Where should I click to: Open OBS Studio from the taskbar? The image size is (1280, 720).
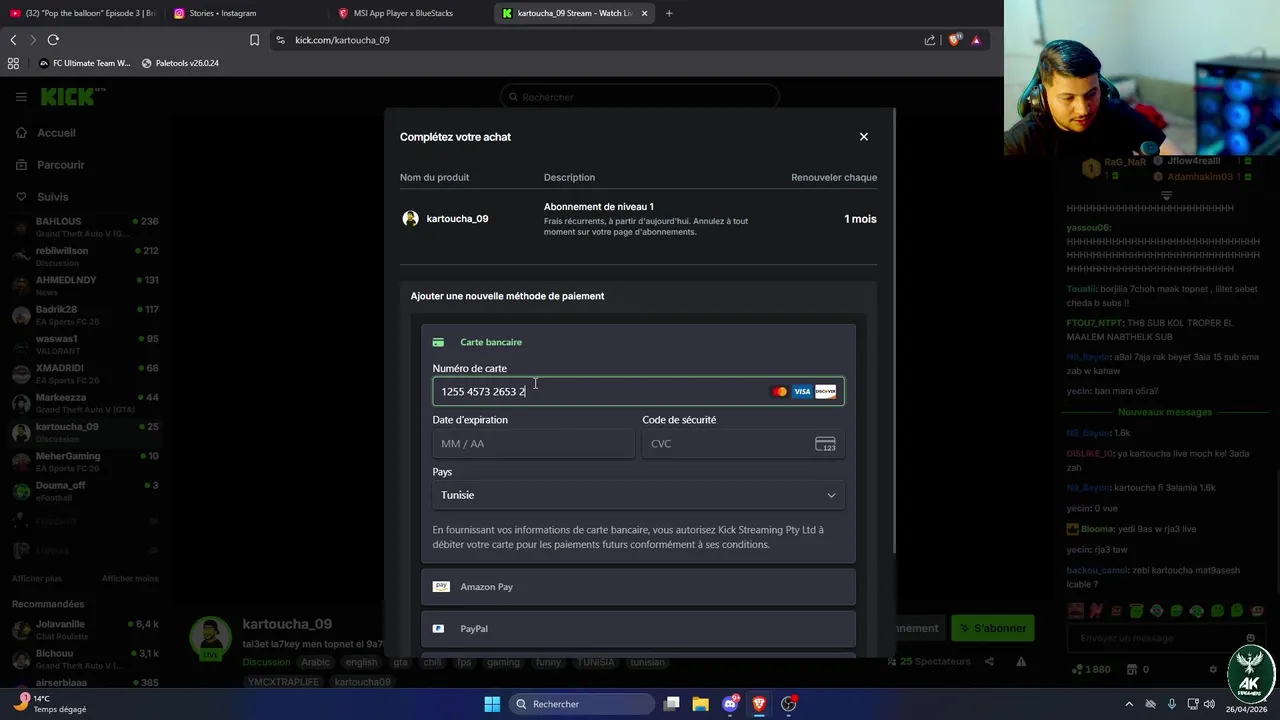point(788,704)
